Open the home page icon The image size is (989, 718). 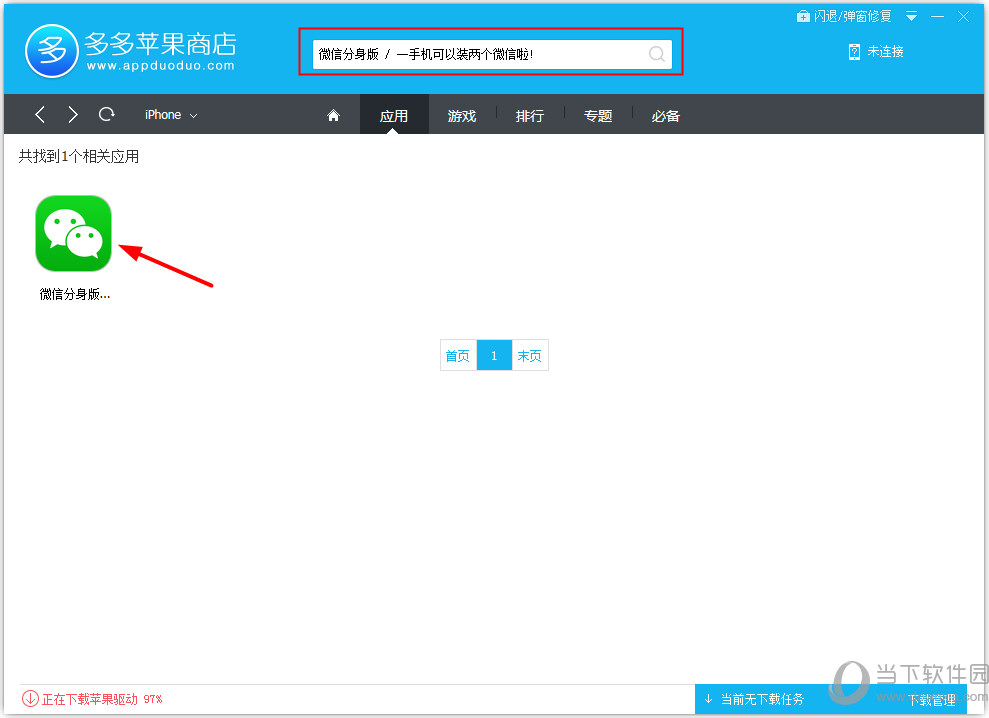click(x=334, y=116)
